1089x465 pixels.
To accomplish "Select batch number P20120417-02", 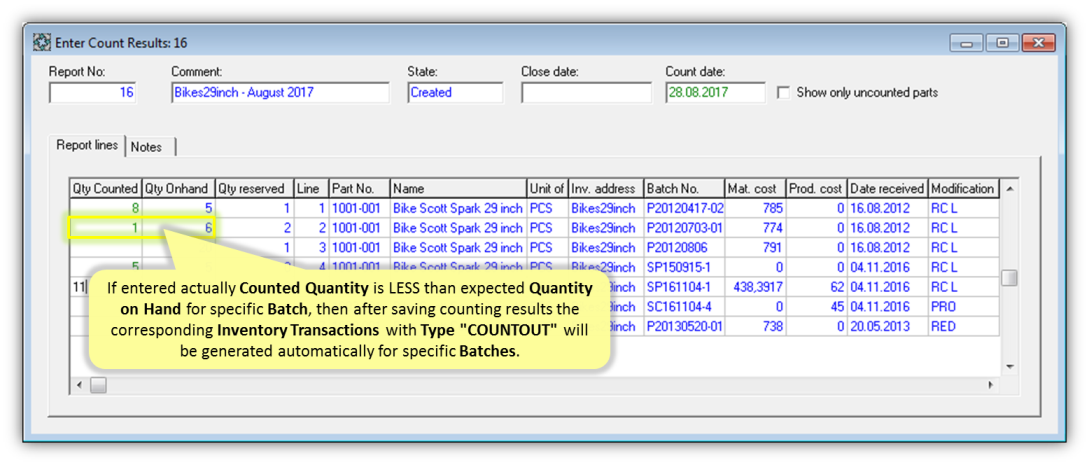I will pyautogui.click(x=684, y=208).
